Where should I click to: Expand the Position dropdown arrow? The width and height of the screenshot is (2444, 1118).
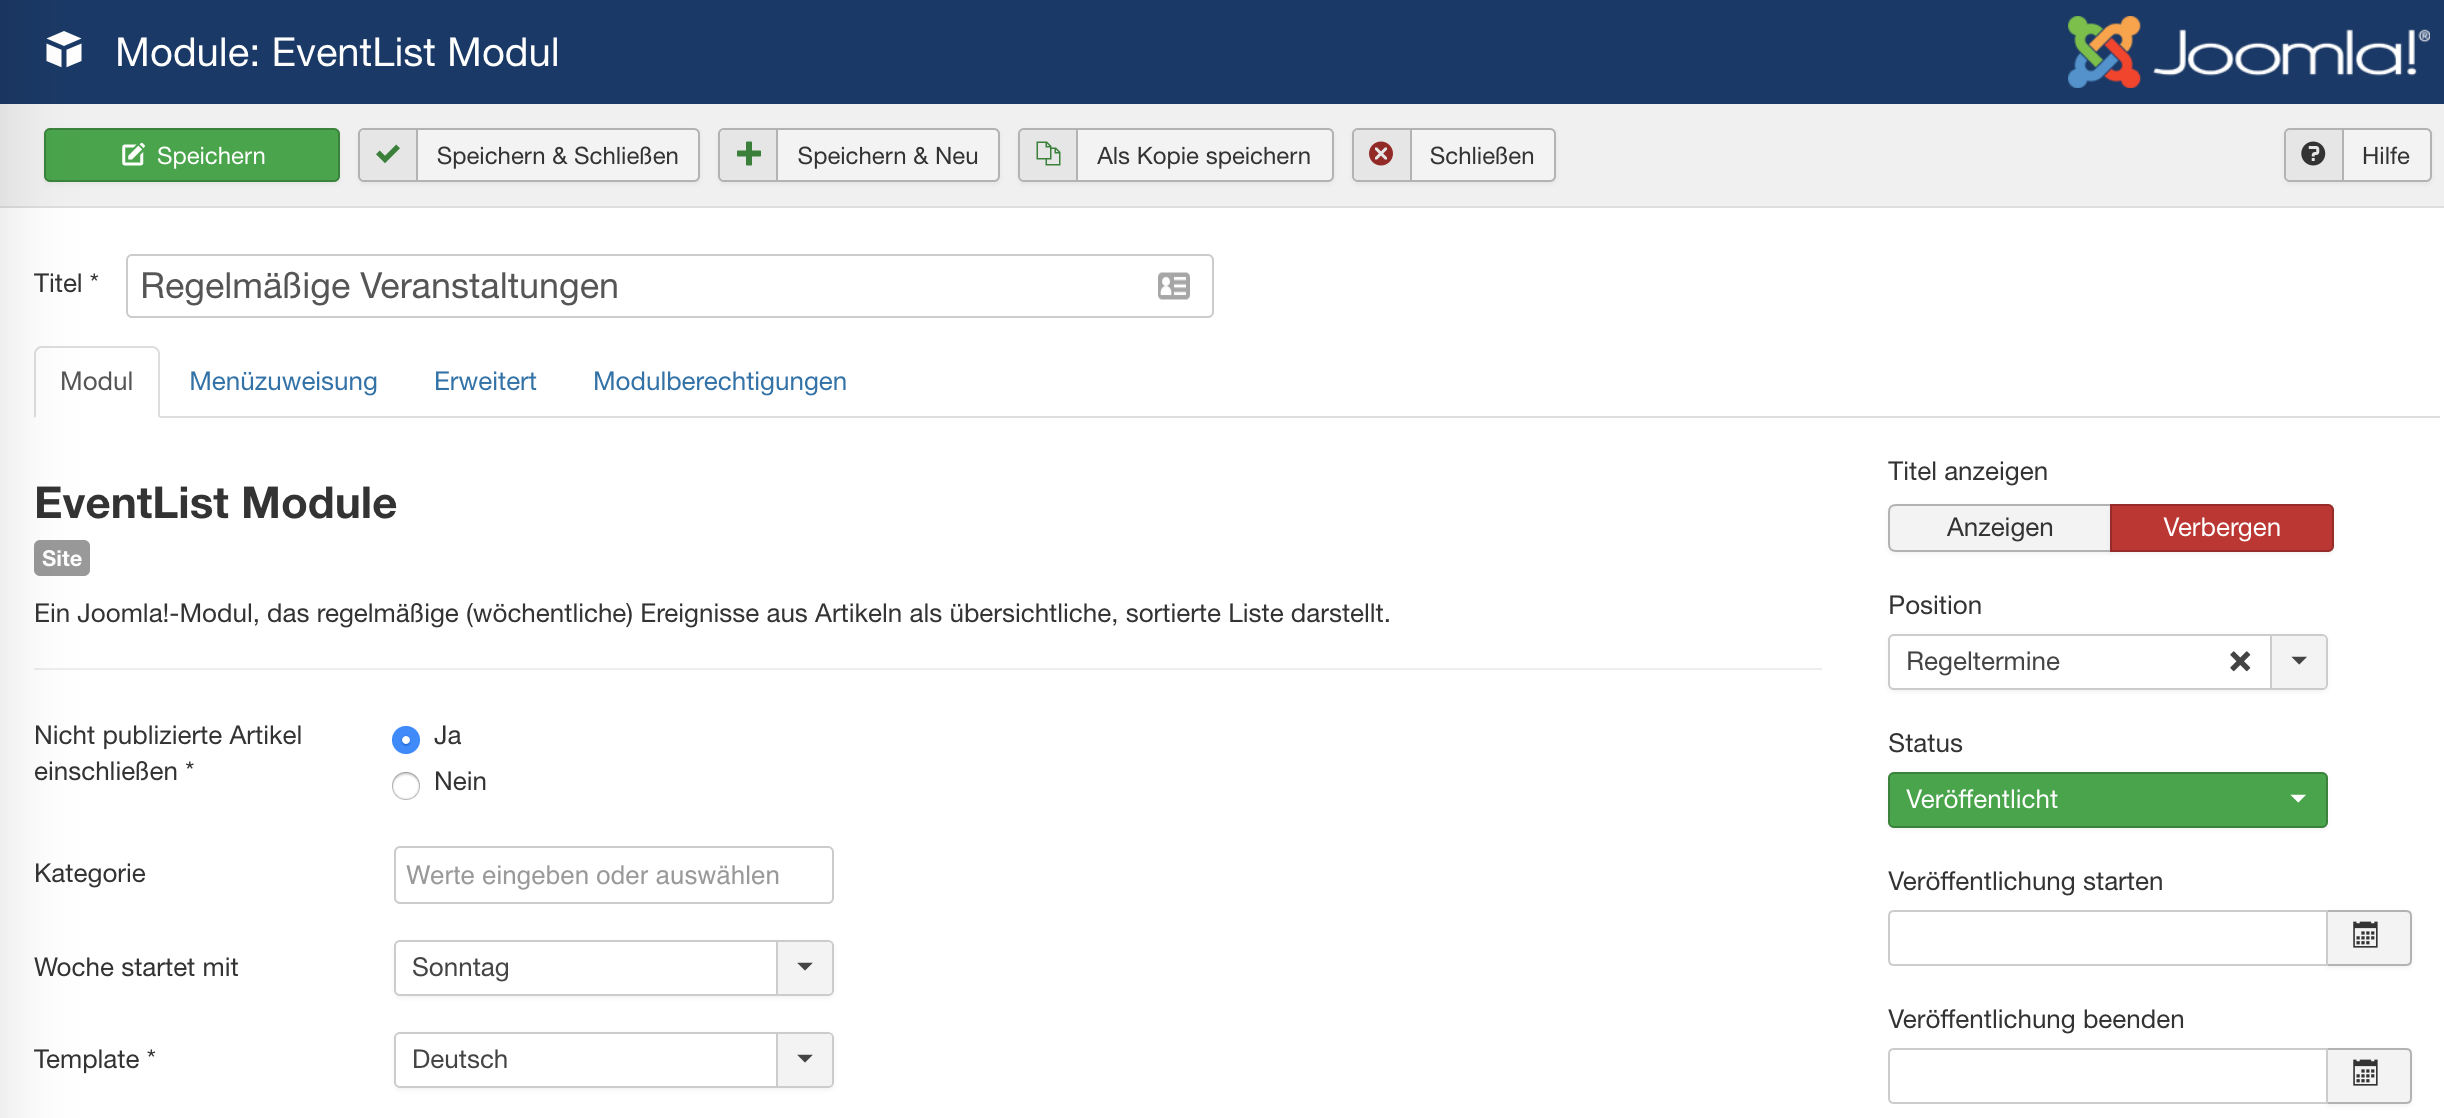click(x=2299, y=661)
